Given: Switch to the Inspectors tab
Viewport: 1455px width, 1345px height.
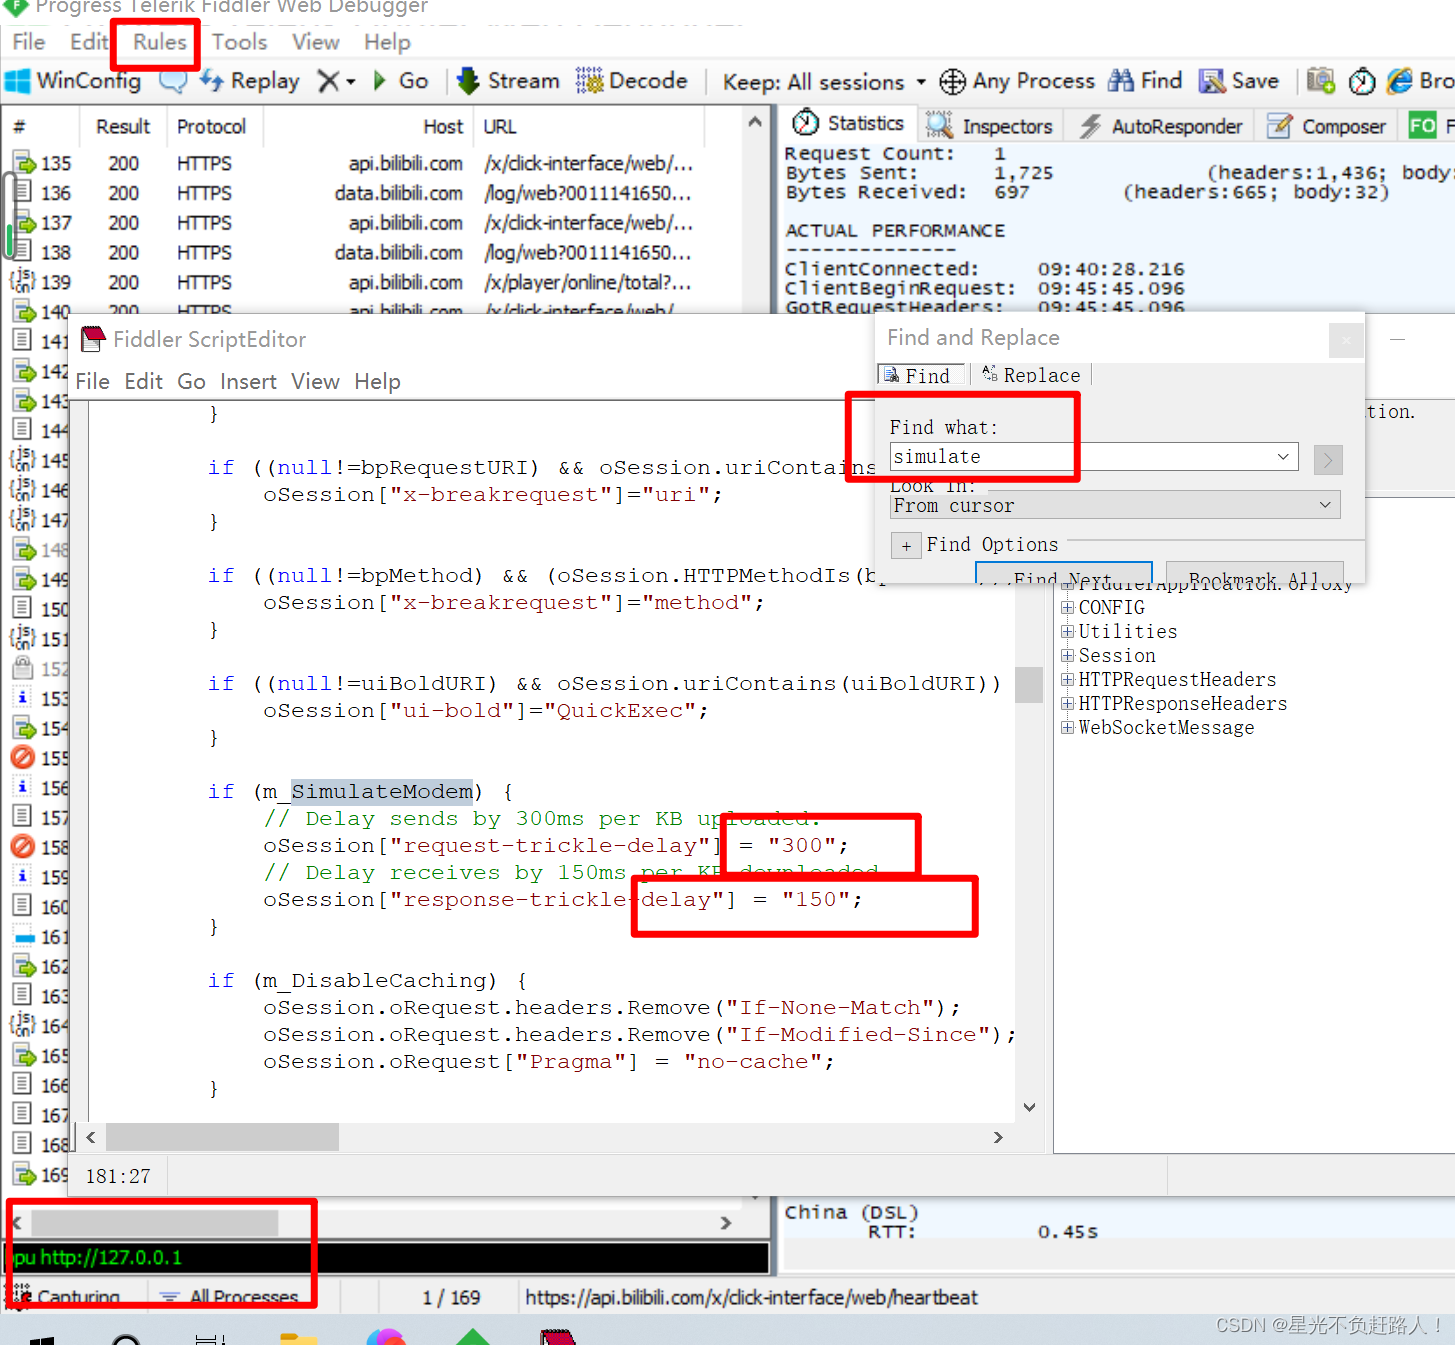Looking at the screenshot, I should (989, 126).
